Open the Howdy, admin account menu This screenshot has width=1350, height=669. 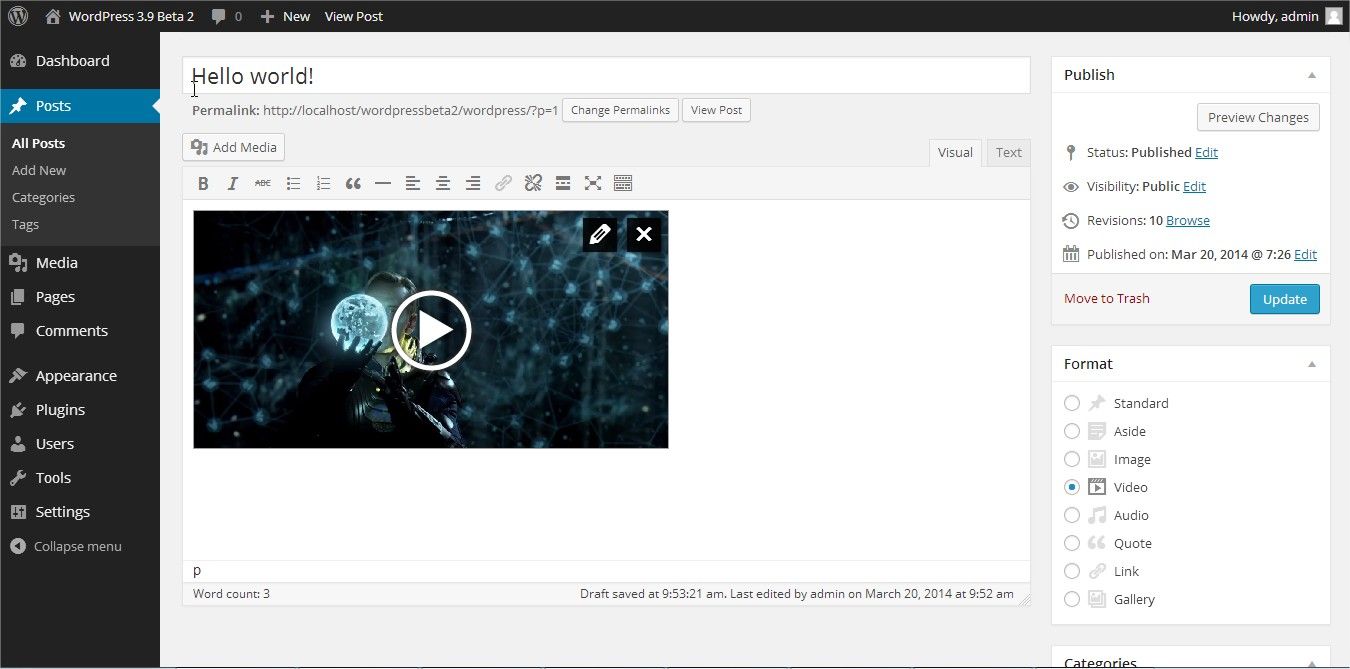(x=1287, y=16)
